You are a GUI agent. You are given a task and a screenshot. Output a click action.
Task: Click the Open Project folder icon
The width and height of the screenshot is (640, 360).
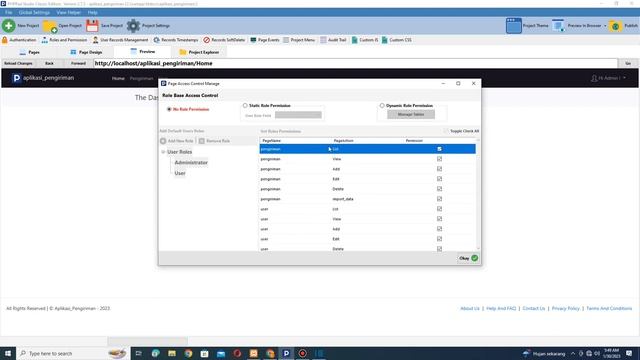click(x=50, y=26)
